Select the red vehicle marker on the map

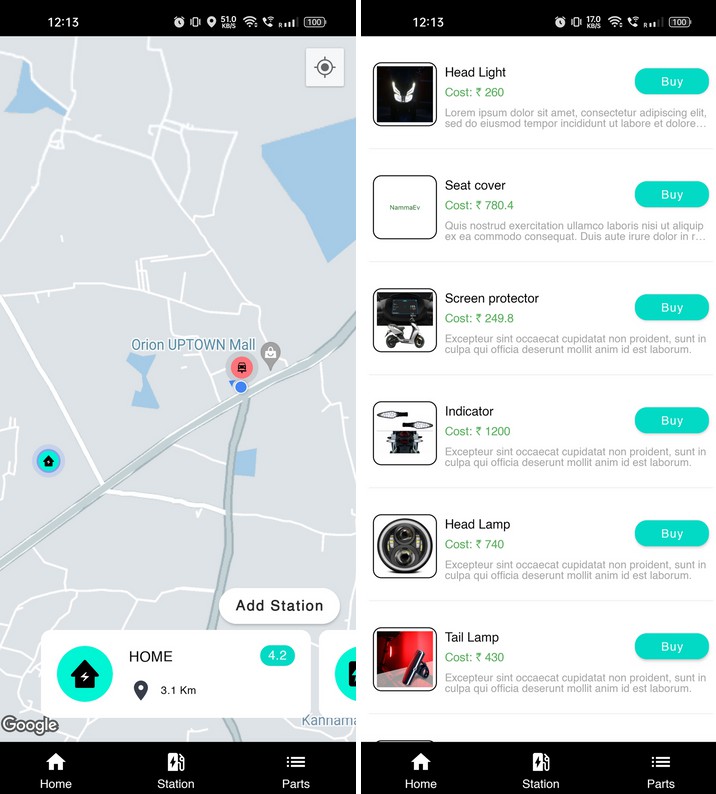coord(242,367)
